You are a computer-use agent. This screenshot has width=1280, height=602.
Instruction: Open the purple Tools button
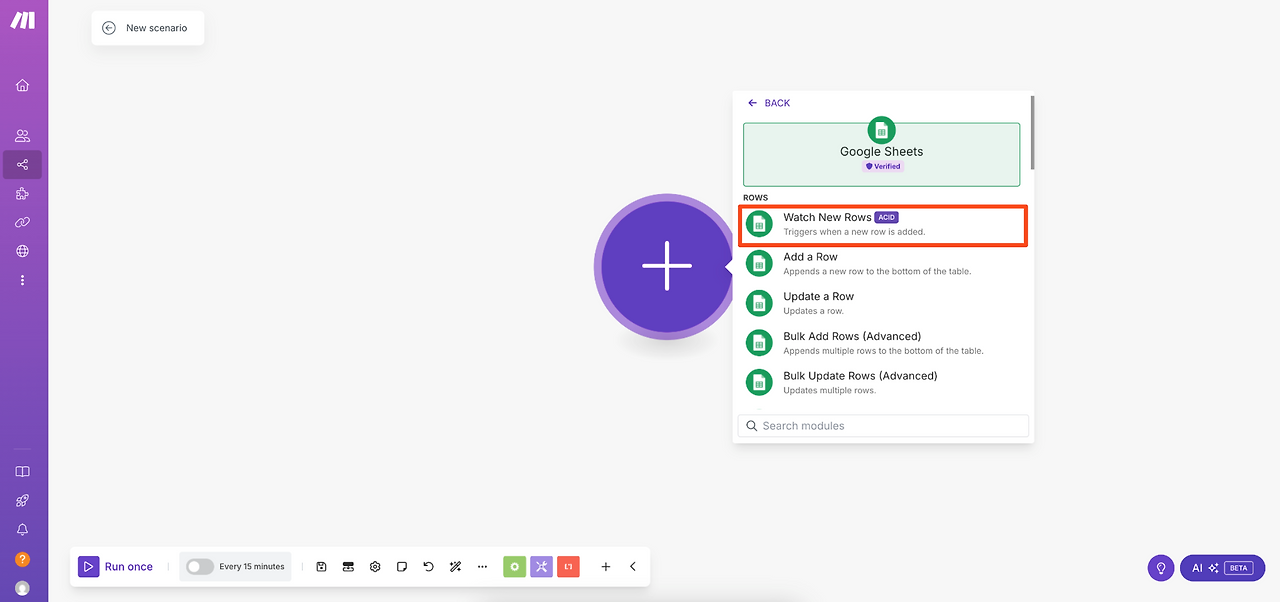[x=541, y=567]
